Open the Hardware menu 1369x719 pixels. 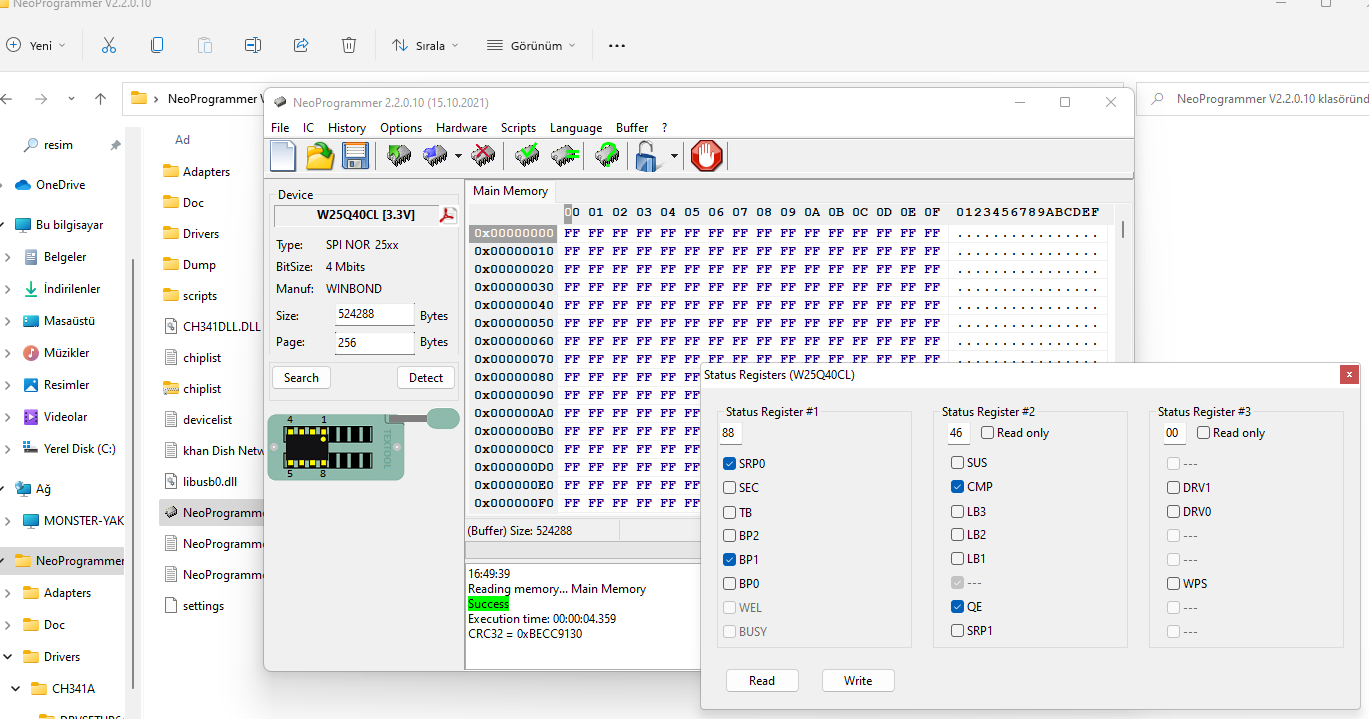461,128
